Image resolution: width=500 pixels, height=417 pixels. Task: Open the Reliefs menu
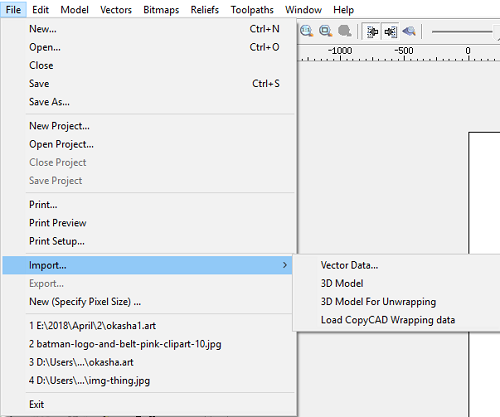point(204,10)
